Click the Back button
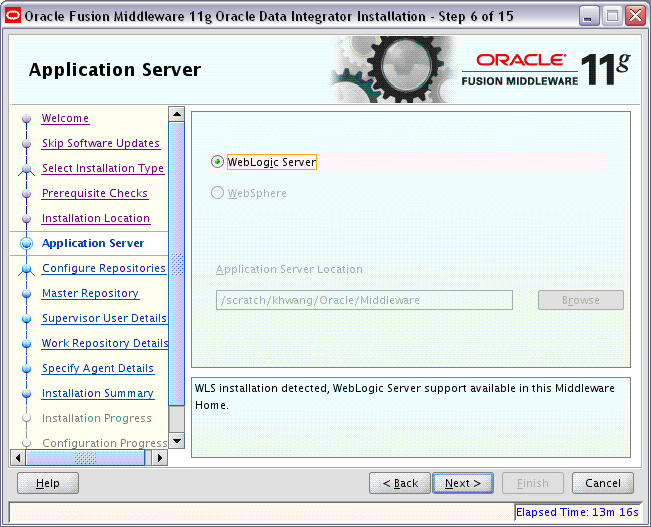The width and height of the screenshot is (651, 527). point(400,483)
